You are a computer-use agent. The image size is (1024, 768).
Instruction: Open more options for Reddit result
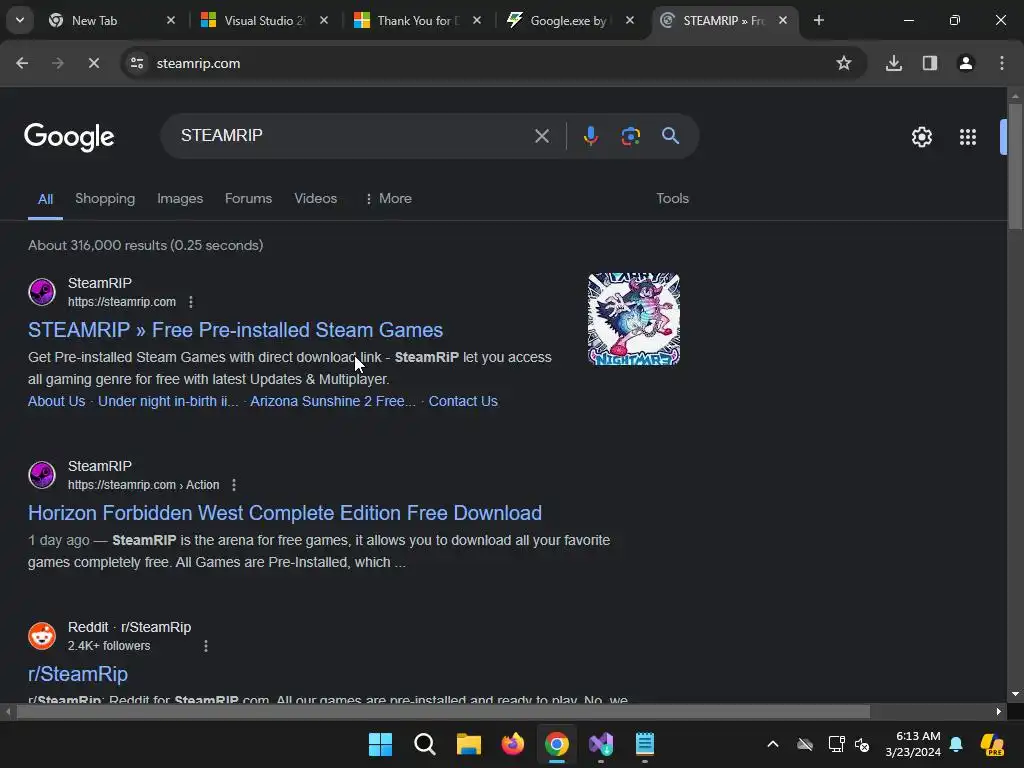[206, 646]
